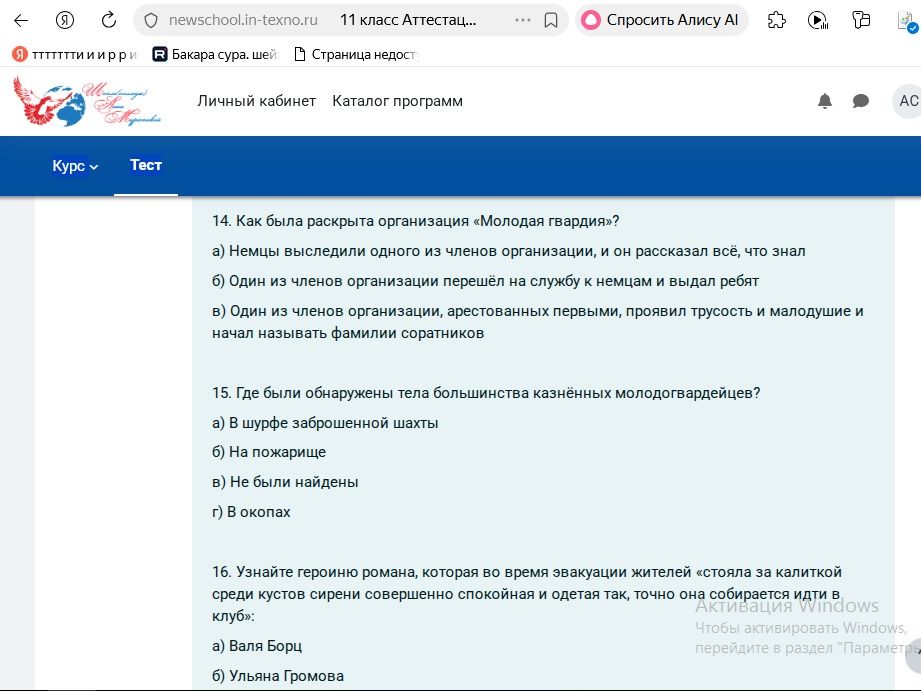Bookmark this page with bookmark icon

pos(551,21)
